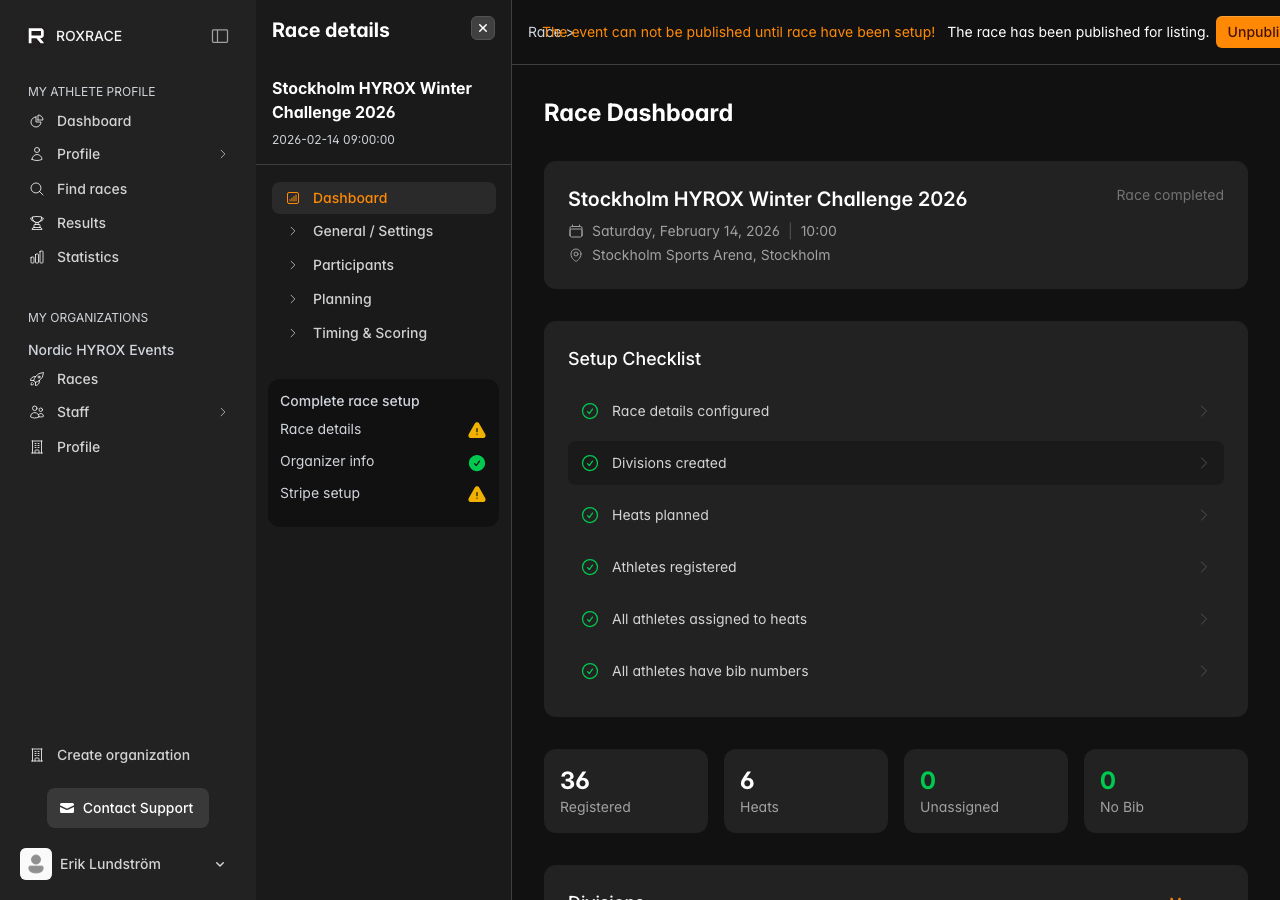Expand the athlete Profile submenu chevron

click(223, 154)
